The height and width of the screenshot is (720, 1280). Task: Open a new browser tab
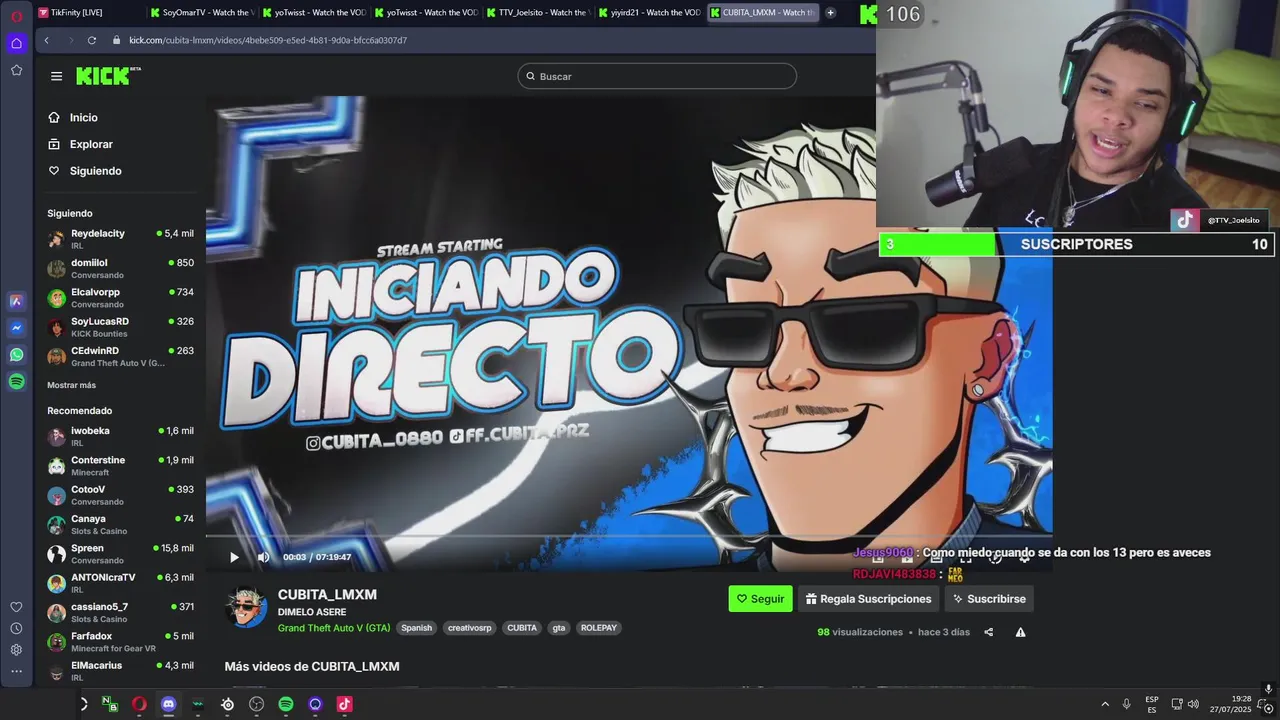[830, 13]
